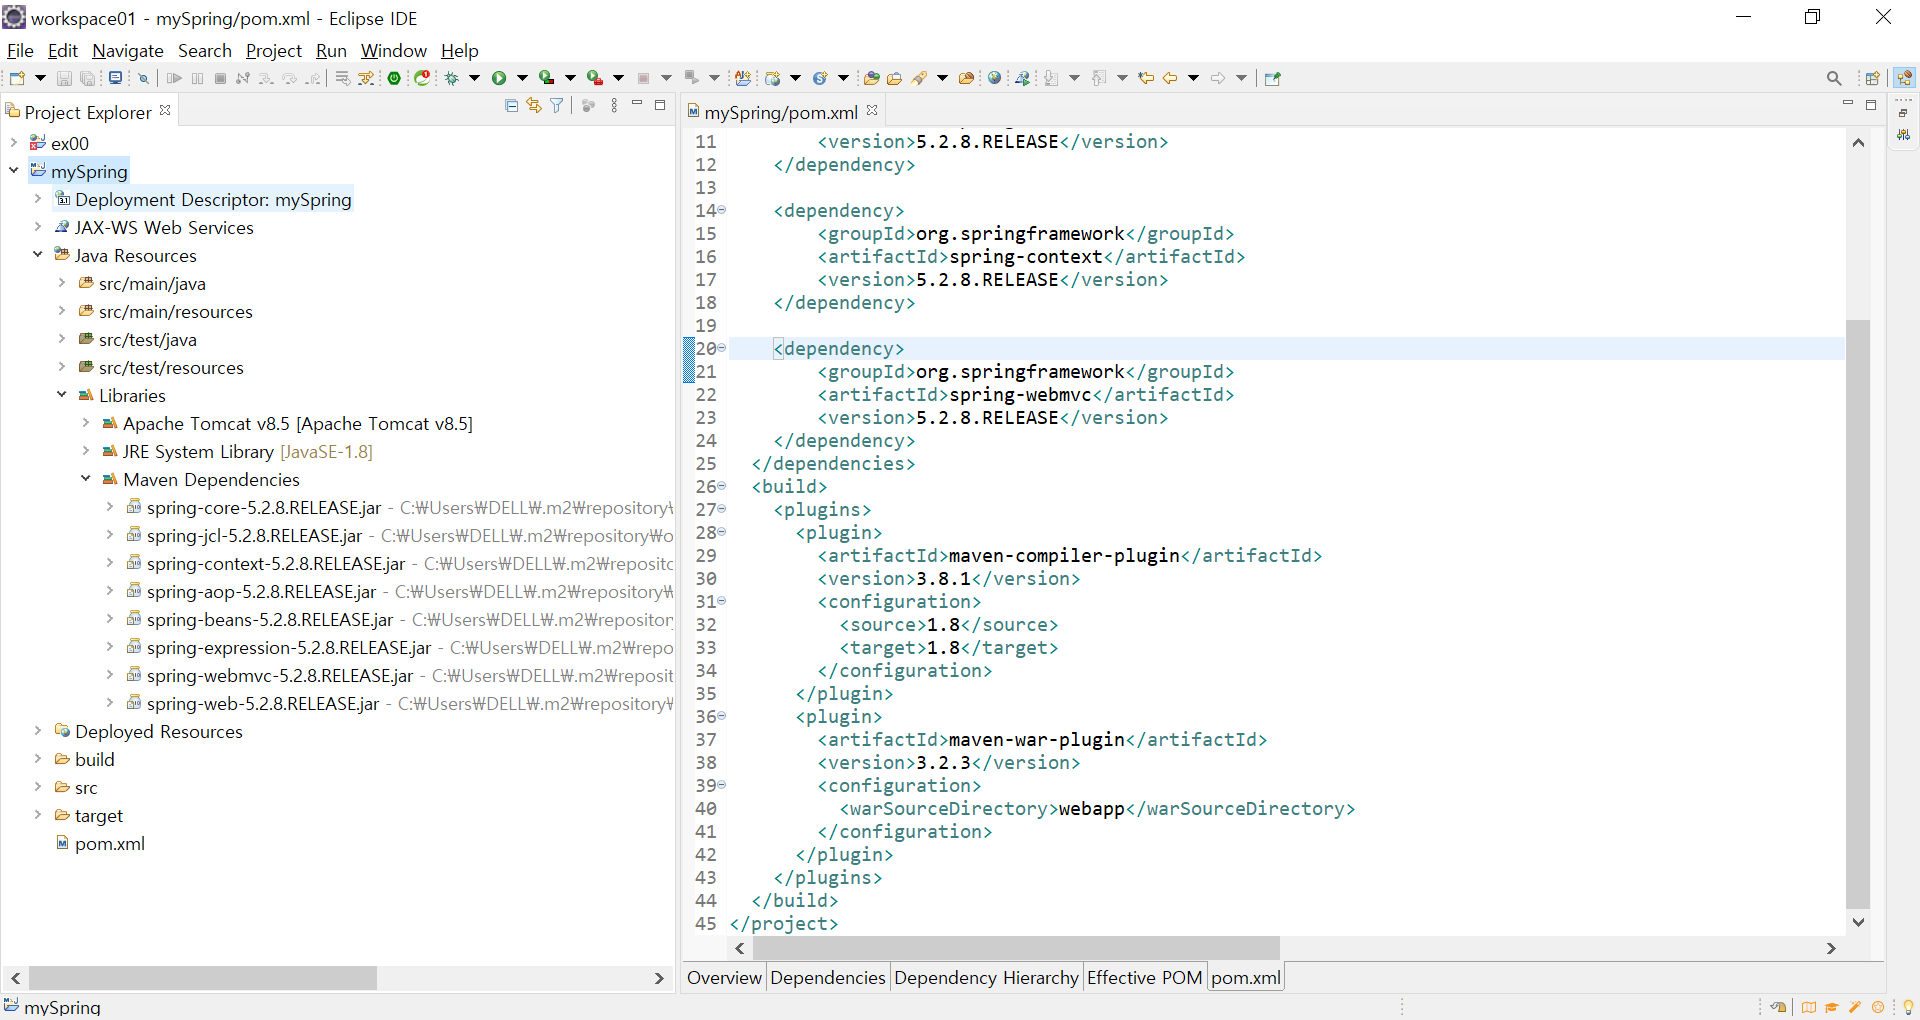Click line 29 maven-compiler-plugin text
The image size is (1920, 1020).
click(x=1064, y=555)
